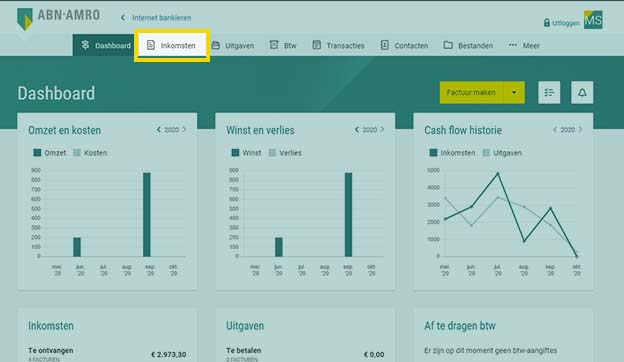Click the Inkomsten document icon in navigation
624x362 pixels.
click(151, 45)
